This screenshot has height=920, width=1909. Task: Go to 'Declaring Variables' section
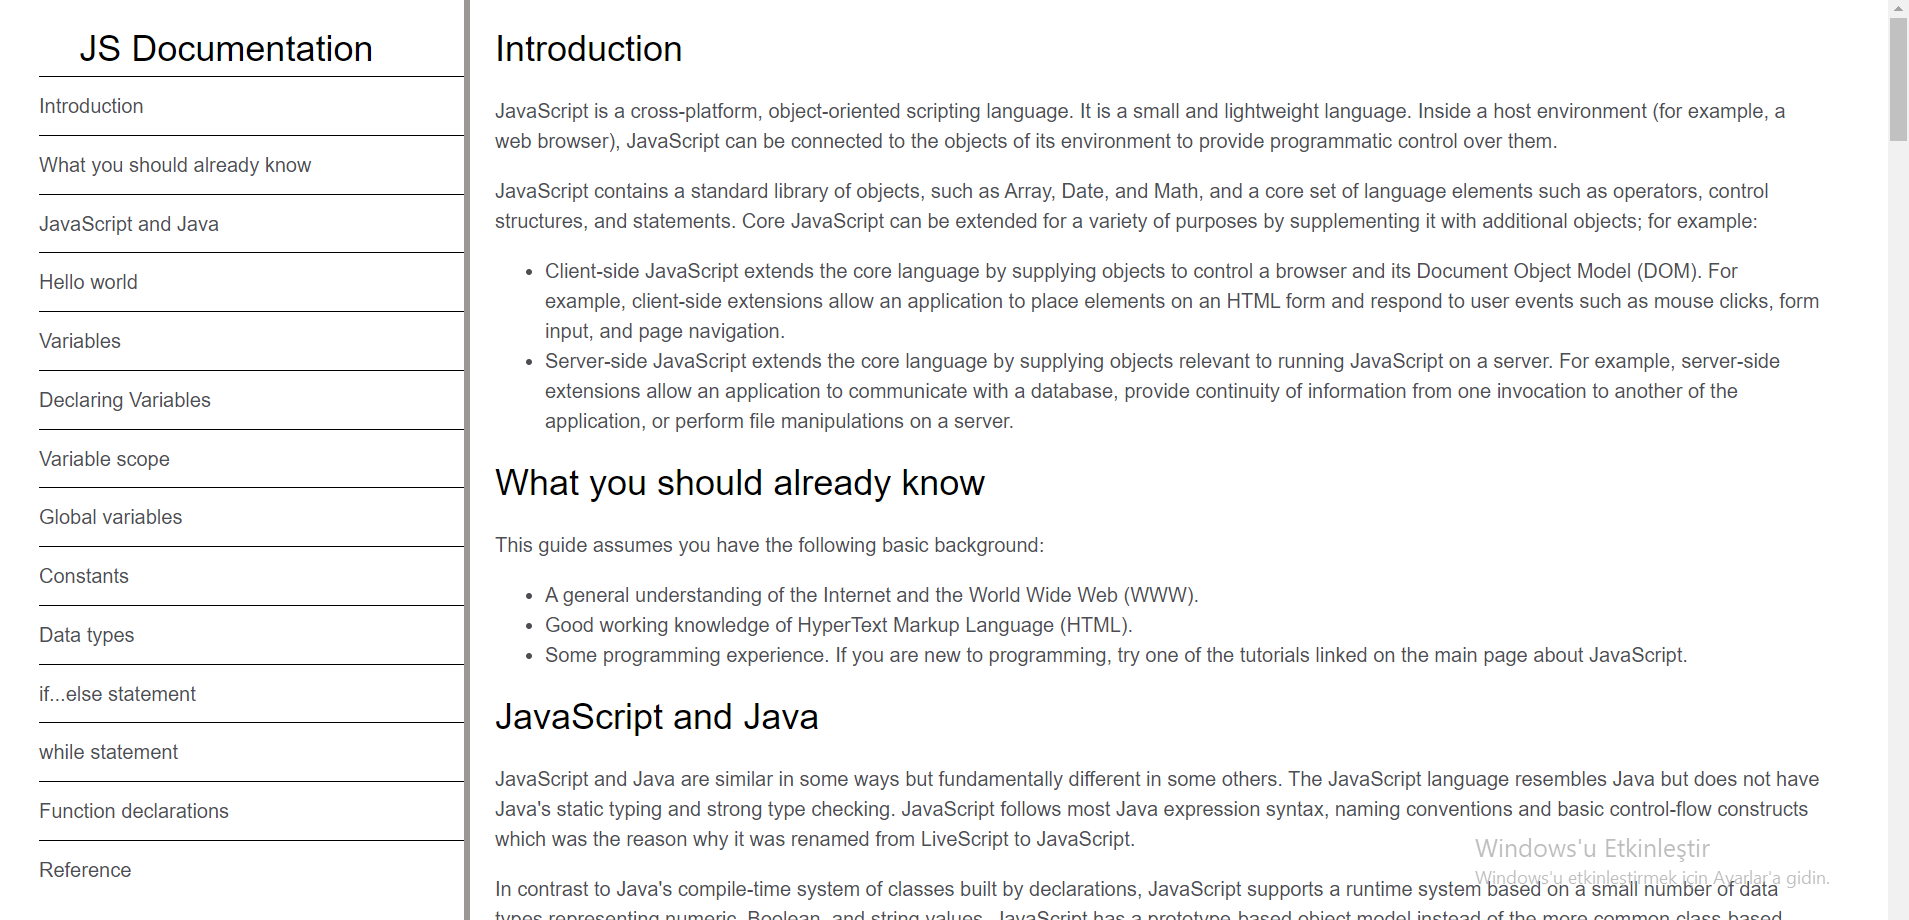tap(124, 400)
